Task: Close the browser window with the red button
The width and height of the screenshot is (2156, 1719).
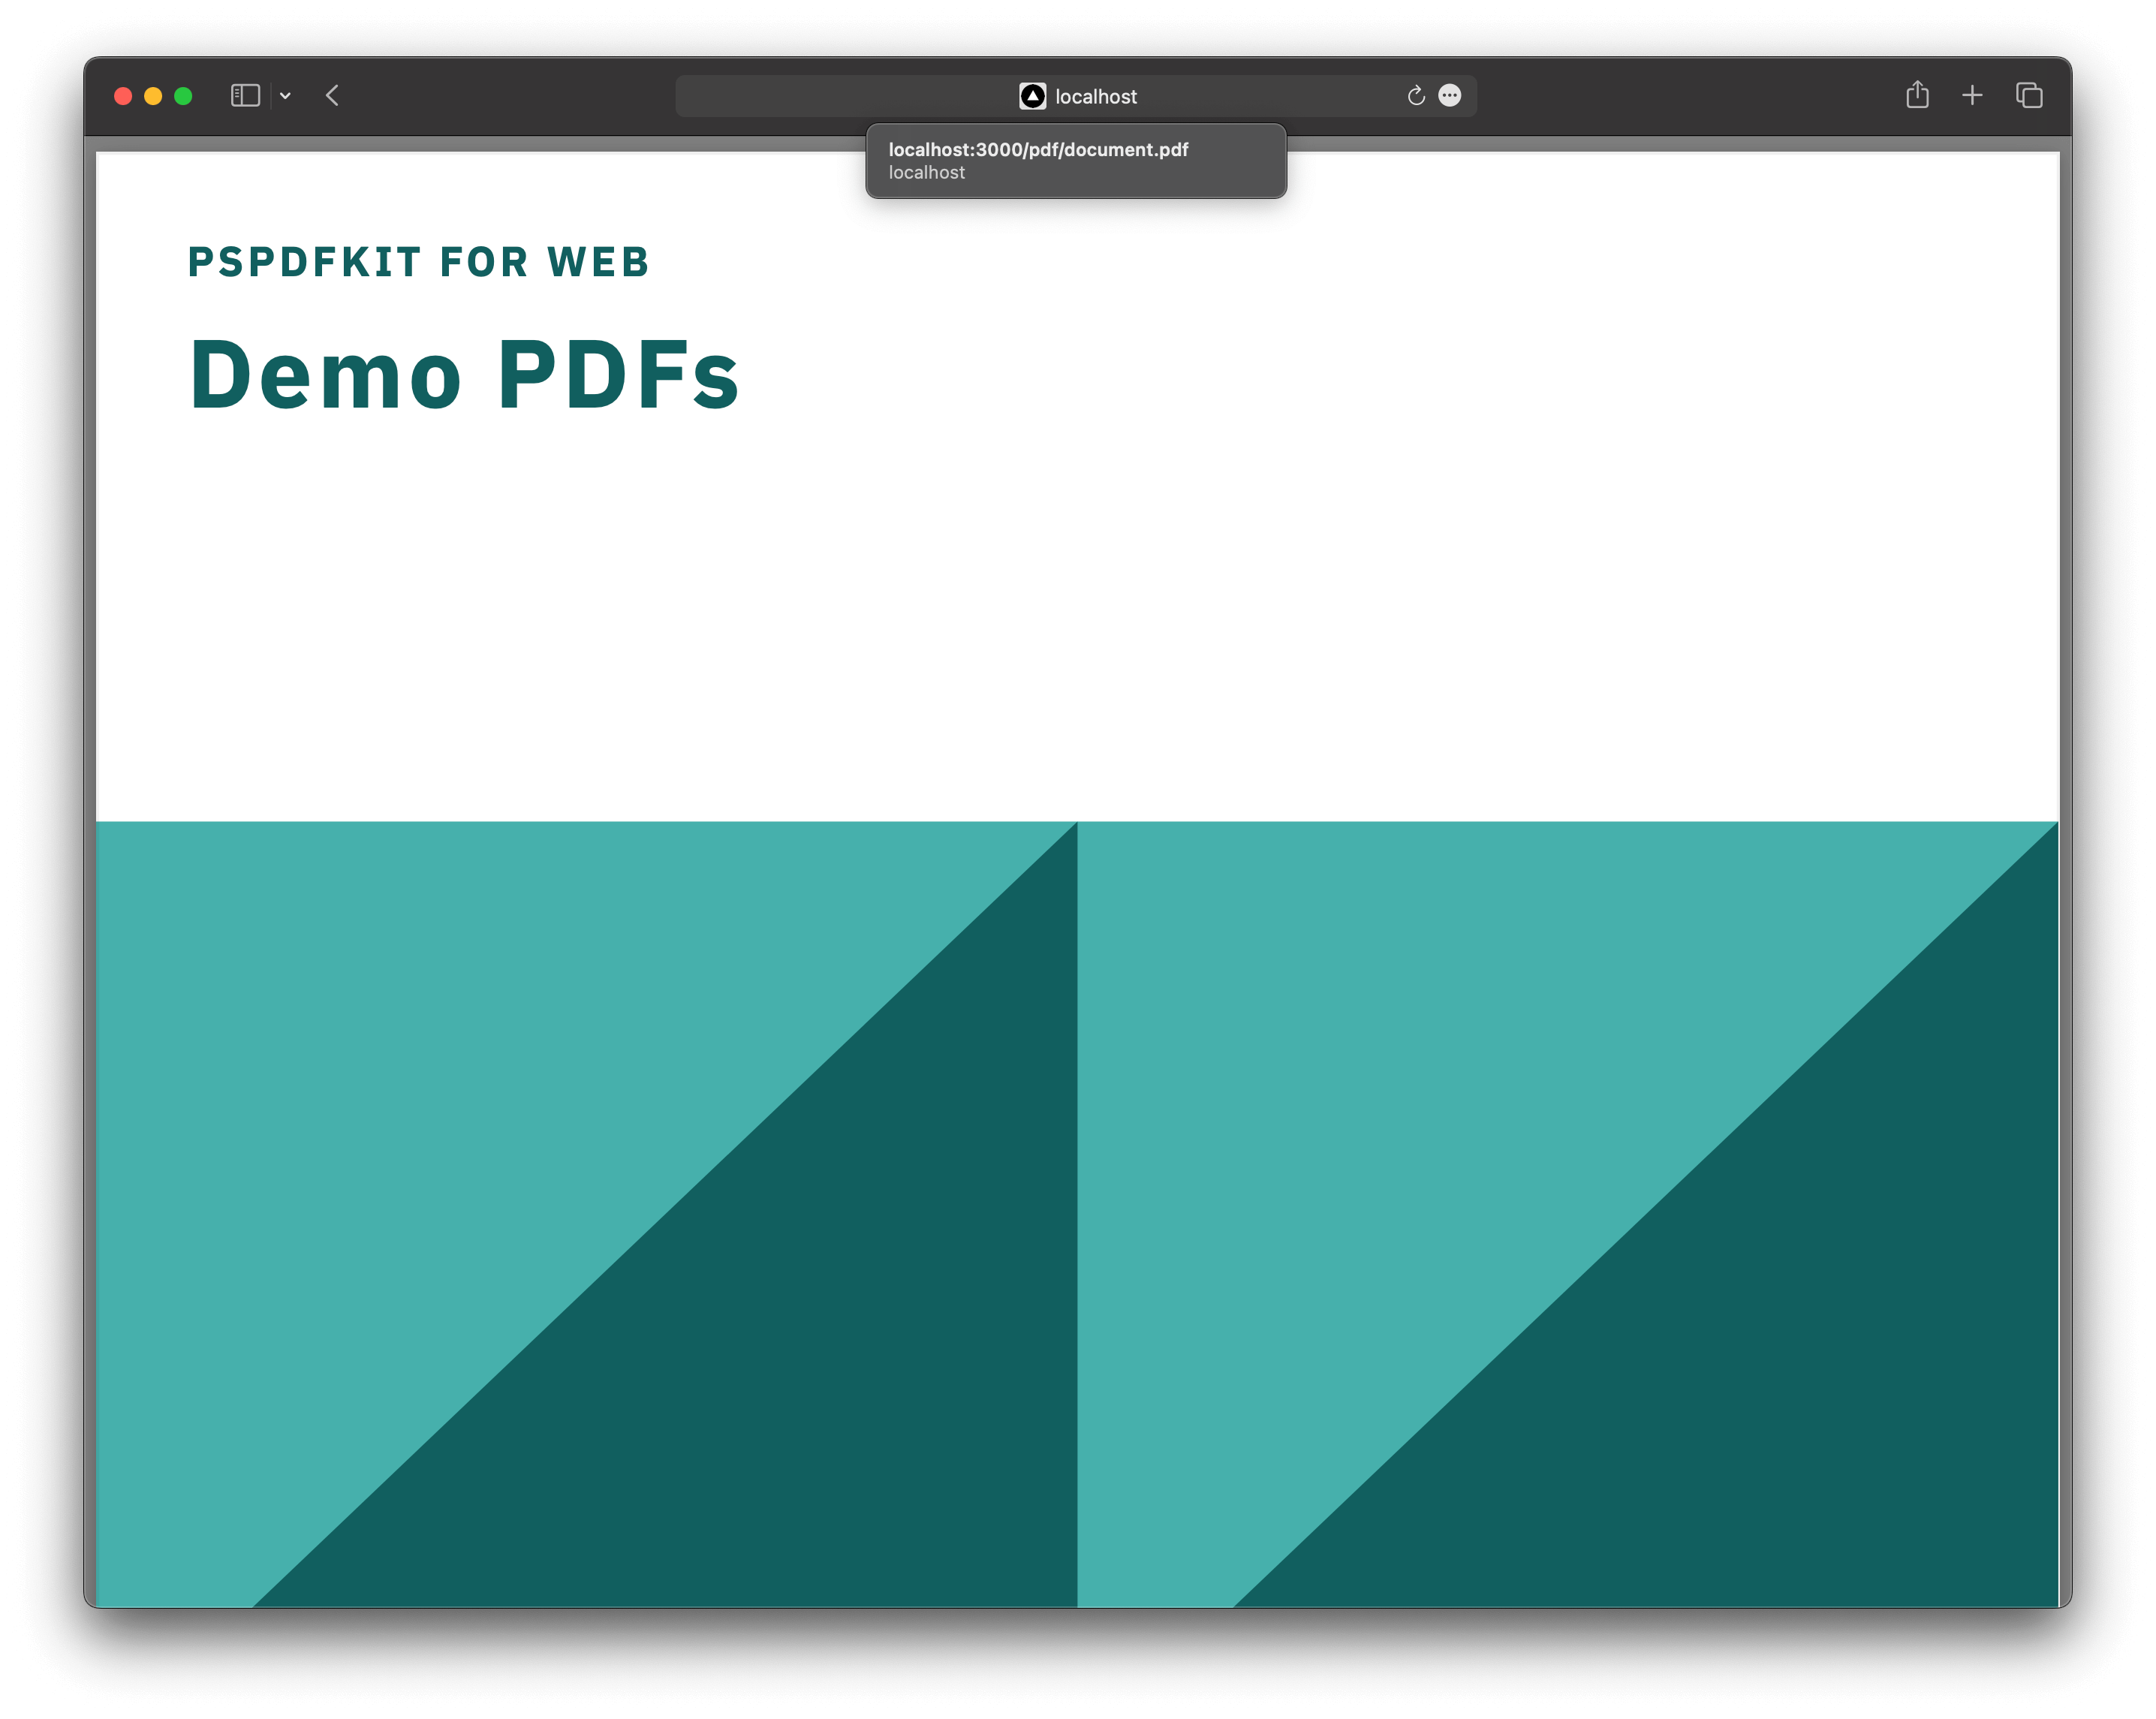Action: click(x=122, y=95)
